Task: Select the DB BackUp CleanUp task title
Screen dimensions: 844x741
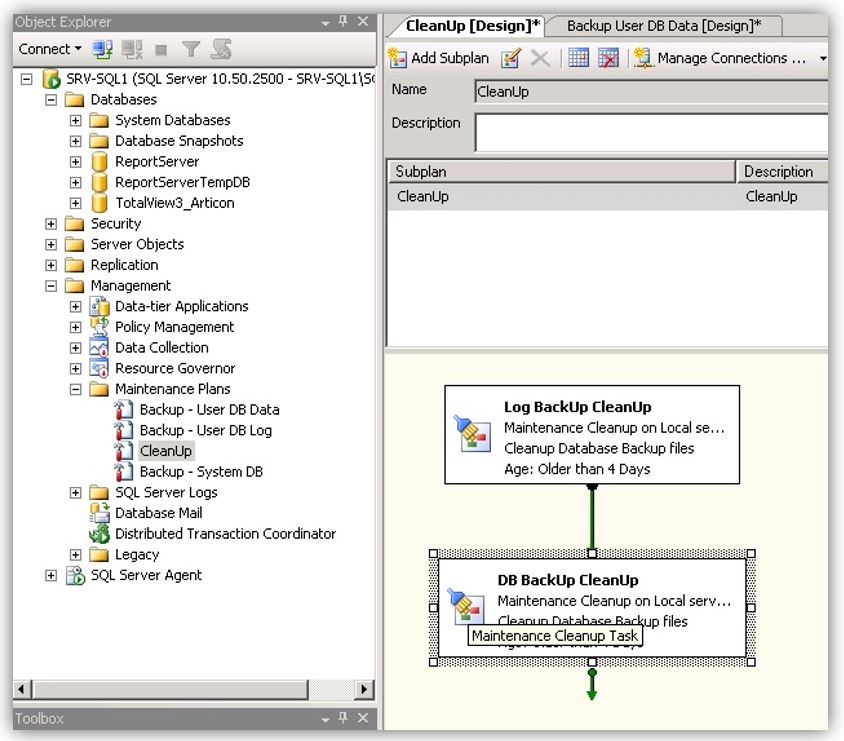Action: click(568, 580)
